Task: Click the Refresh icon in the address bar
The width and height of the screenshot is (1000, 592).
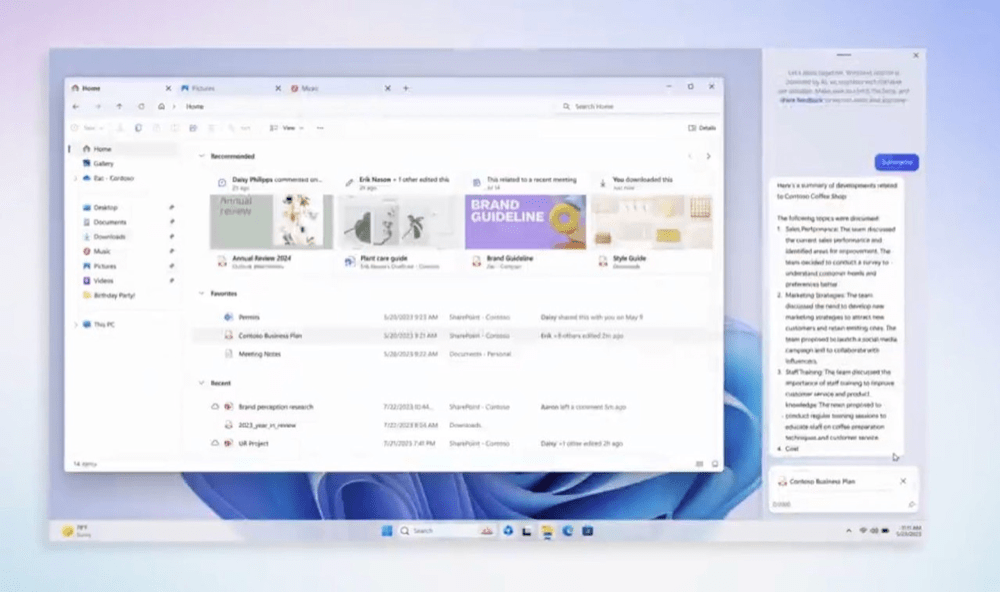Action: [142, 107]
